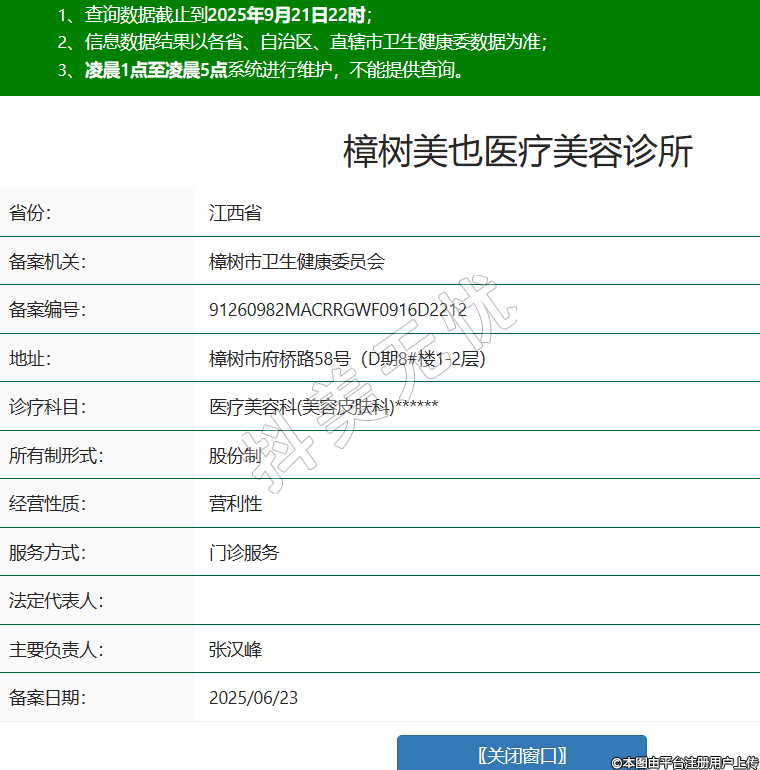Select the 备案编号 registration number value
Screen dimensions: 760x770
point(337,310)
